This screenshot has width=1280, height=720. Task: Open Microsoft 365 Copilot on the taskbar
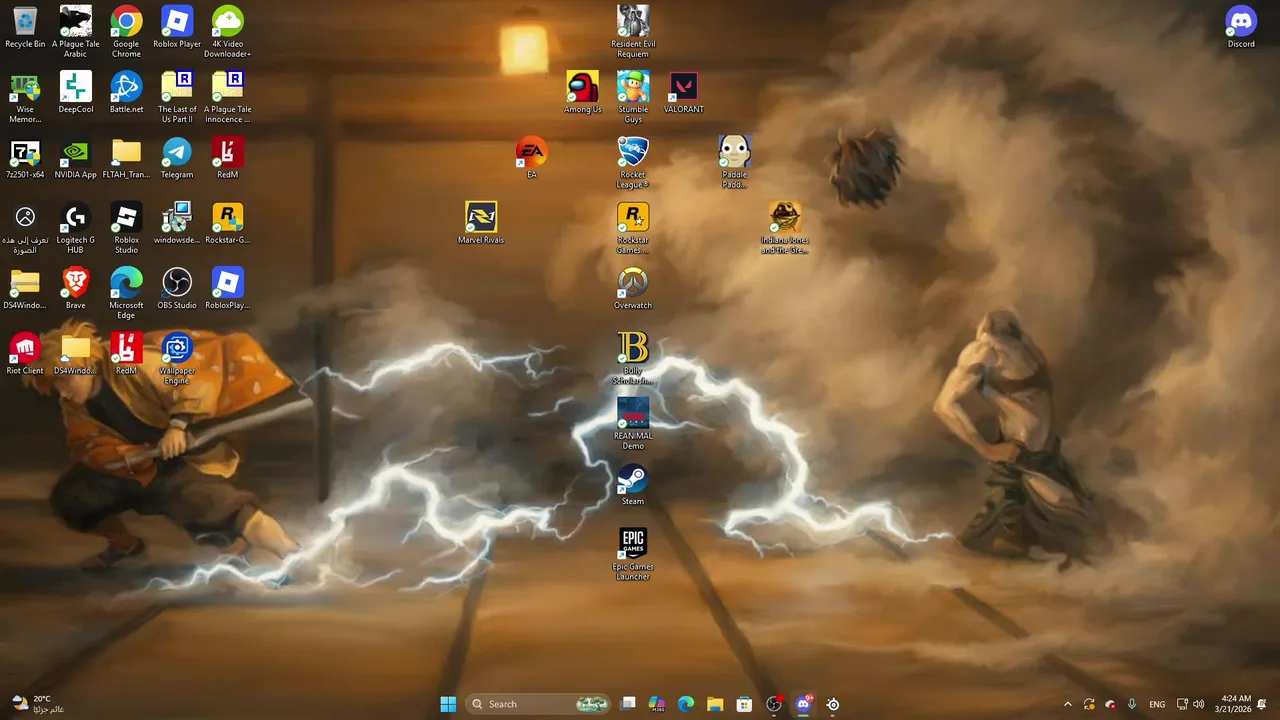[657, 704]
